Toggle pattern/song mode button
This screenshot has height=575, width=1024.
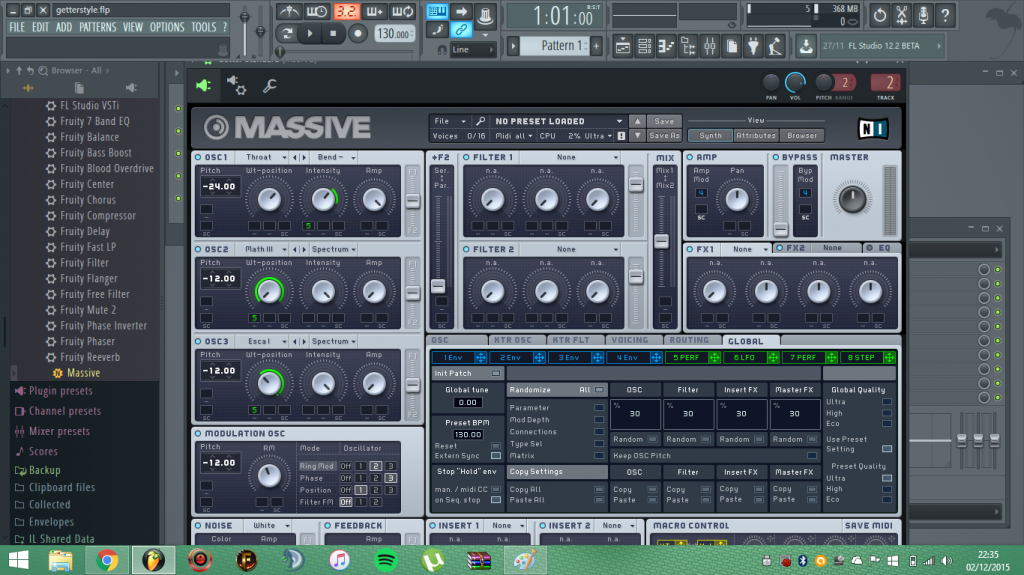(x=287, y=33)
